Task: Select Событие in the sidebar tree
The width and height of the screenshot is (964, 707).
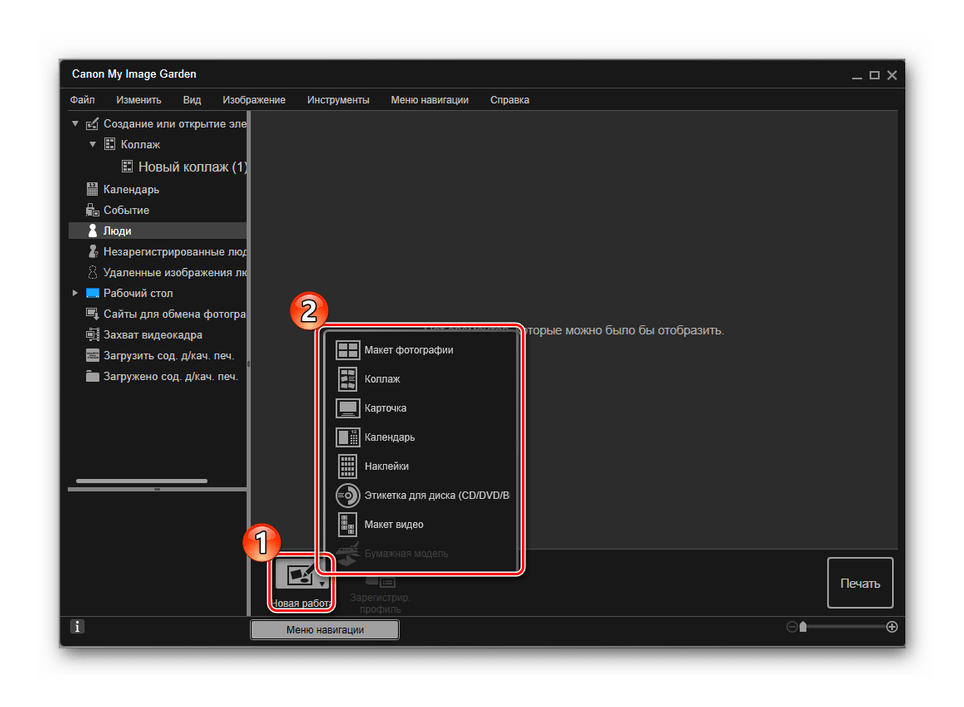Action: point(126,210)
